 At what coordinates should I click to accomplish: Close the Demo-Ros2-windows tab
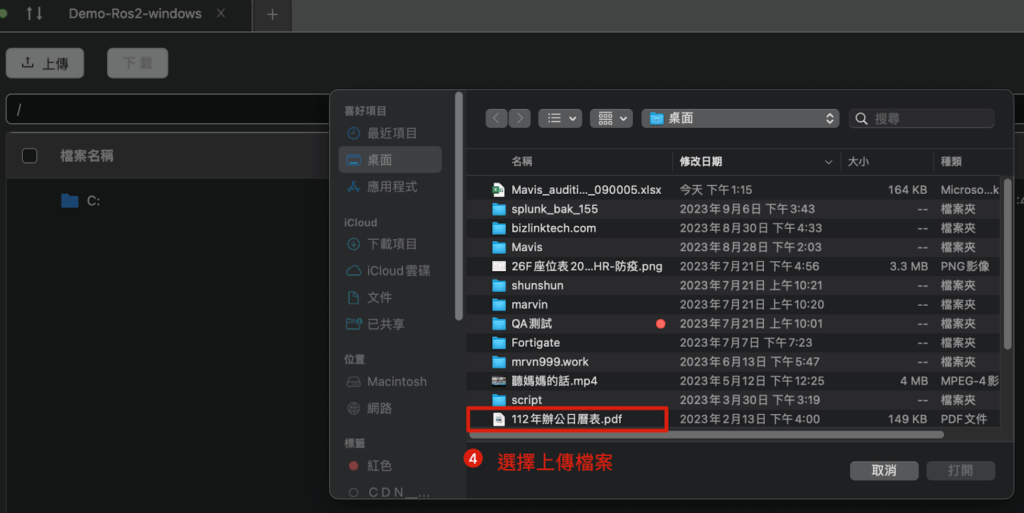[220, 14]
